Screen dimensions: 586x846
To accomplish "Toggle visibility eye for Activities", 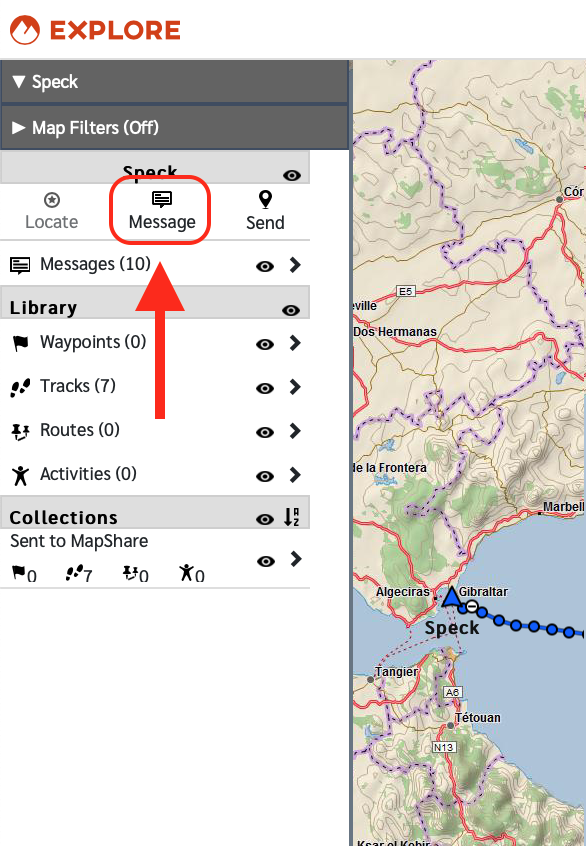I will [x=264, y=476].
